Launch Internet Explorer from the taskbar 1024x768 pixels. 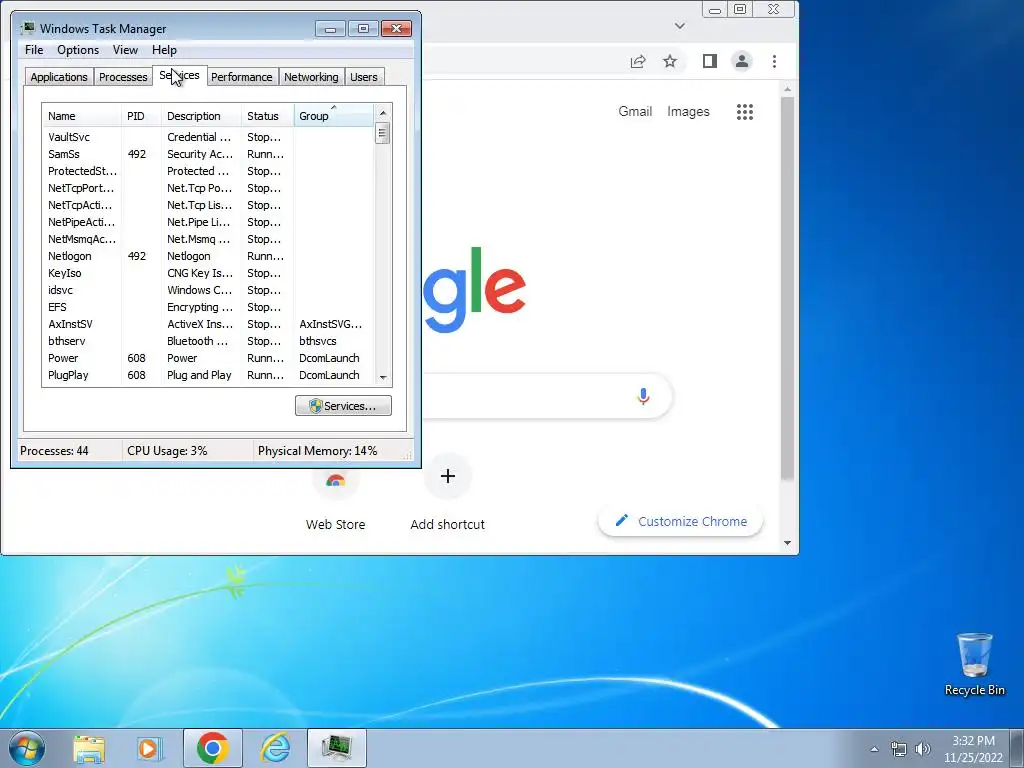click(275, 748)
